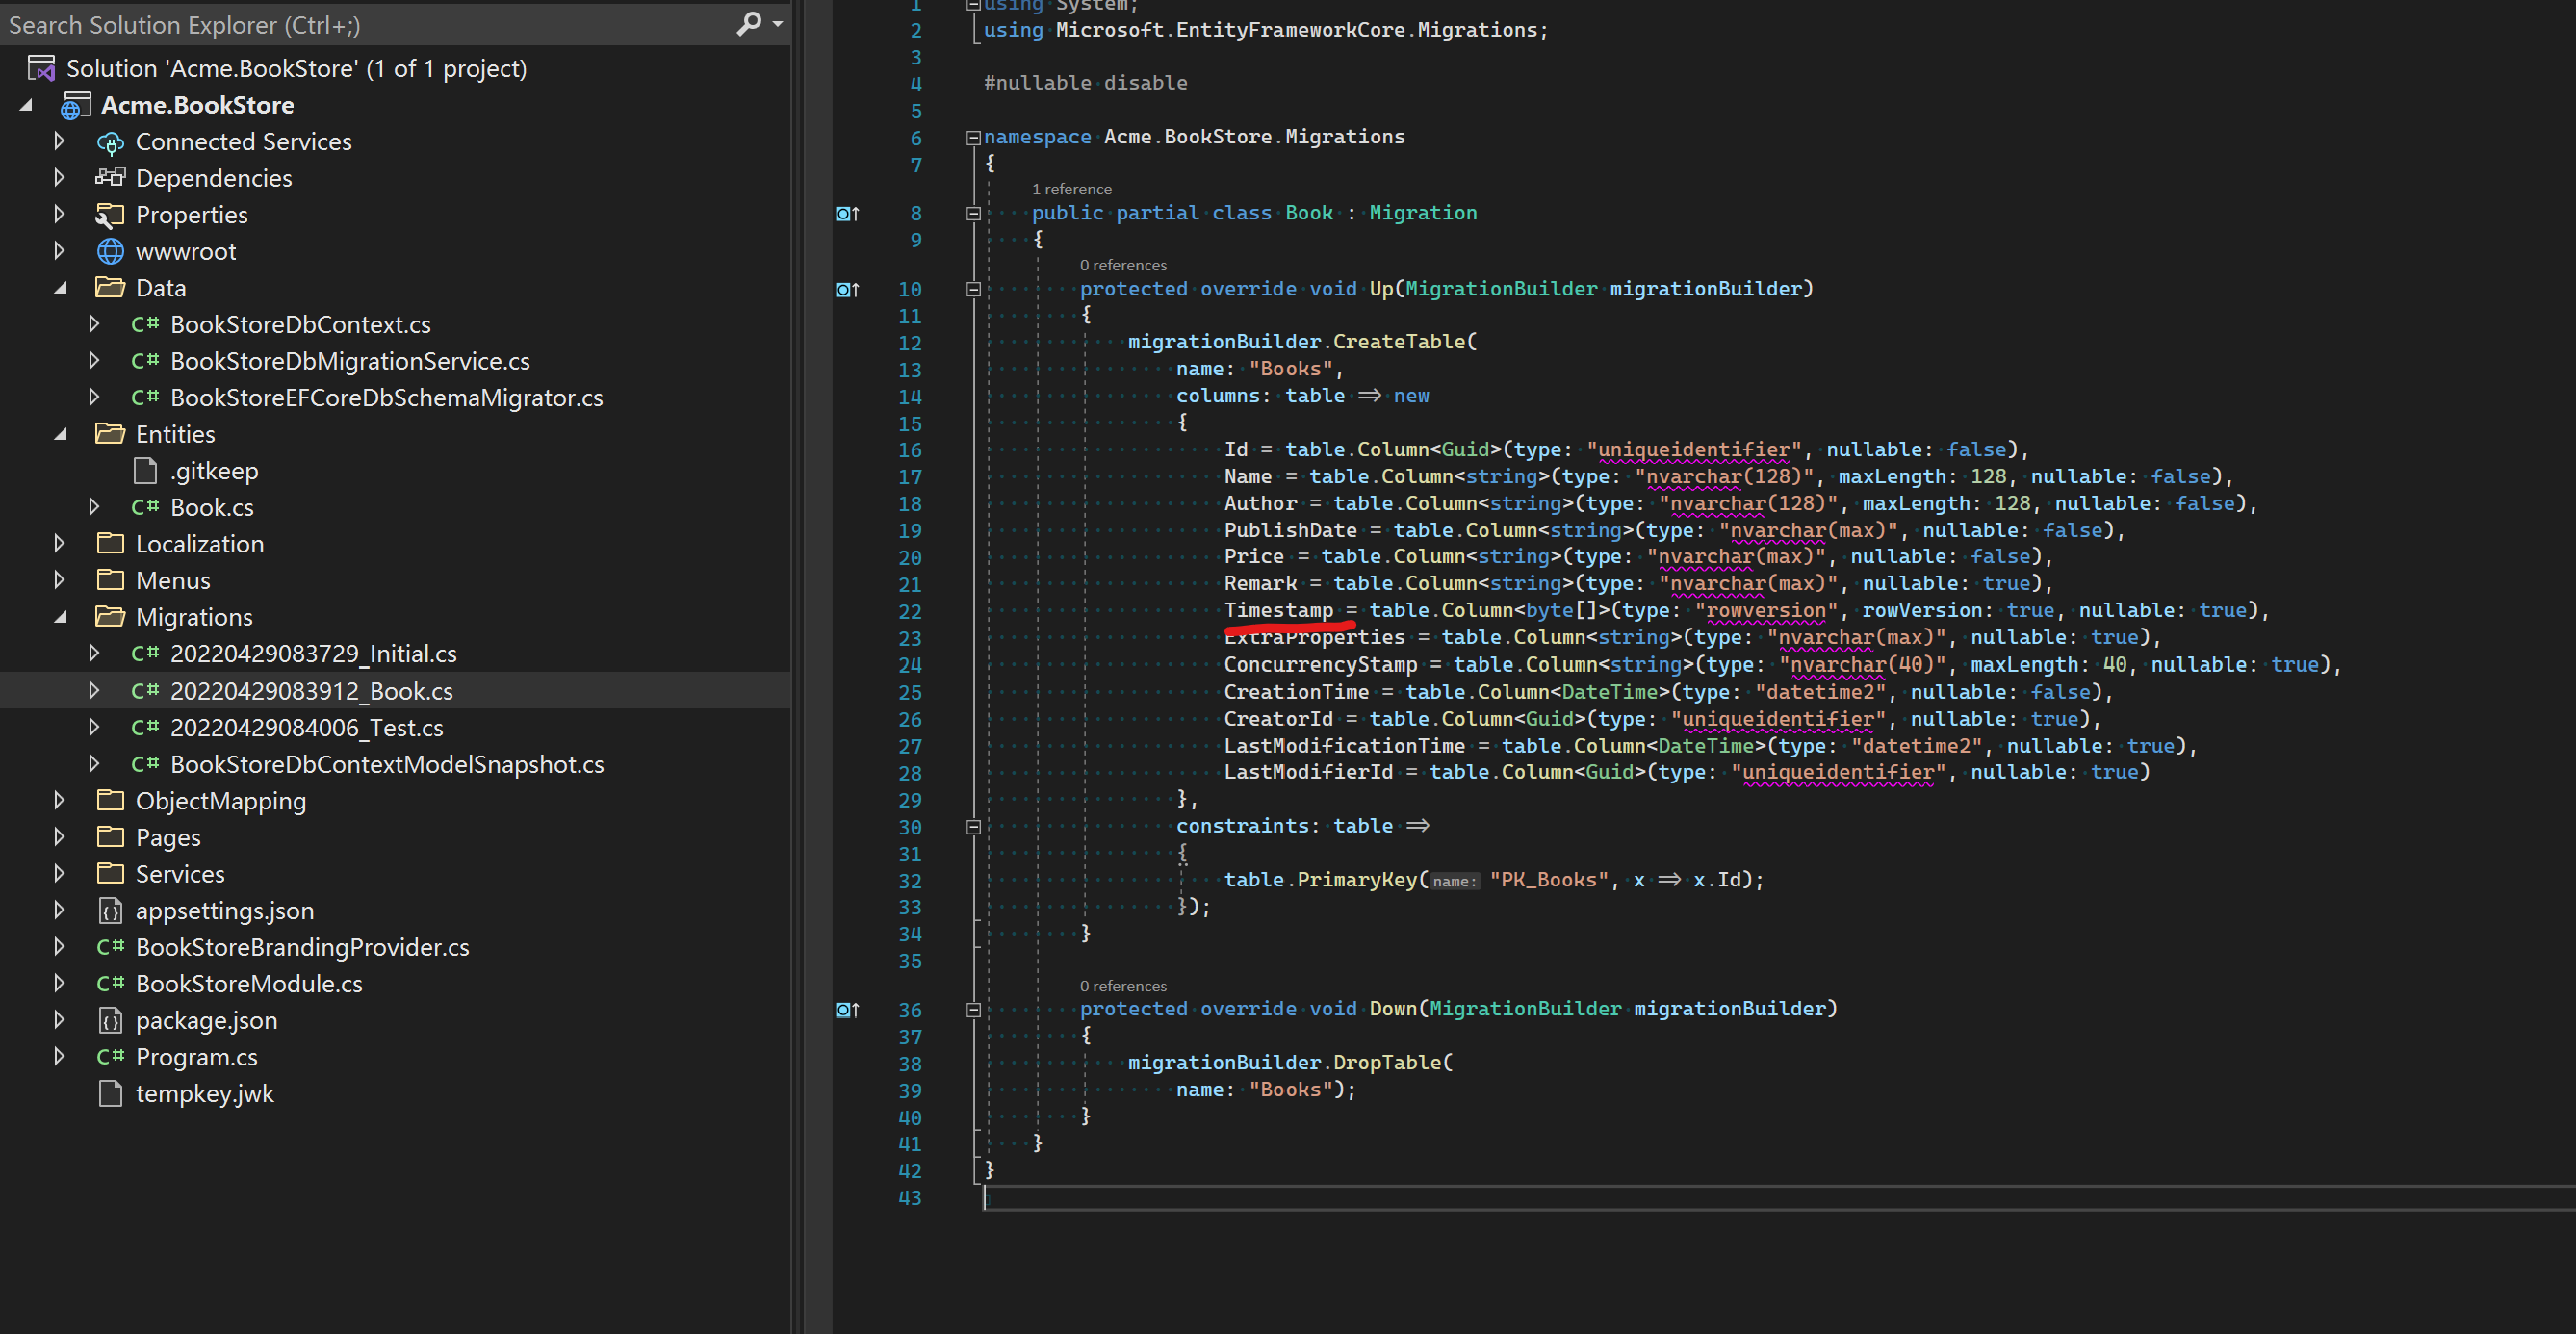
Task: Expand Book.cs to show its members
Action: coord(95,507)
